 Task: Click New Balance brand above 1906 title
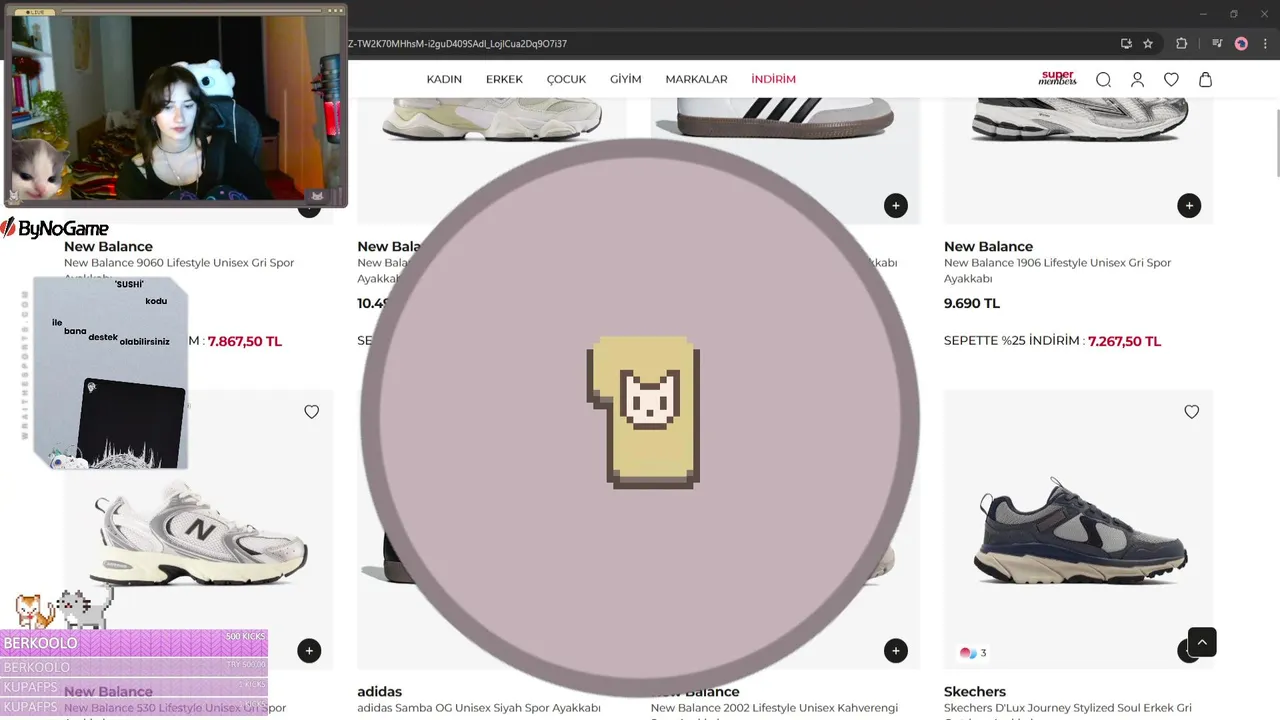(988, 246)
